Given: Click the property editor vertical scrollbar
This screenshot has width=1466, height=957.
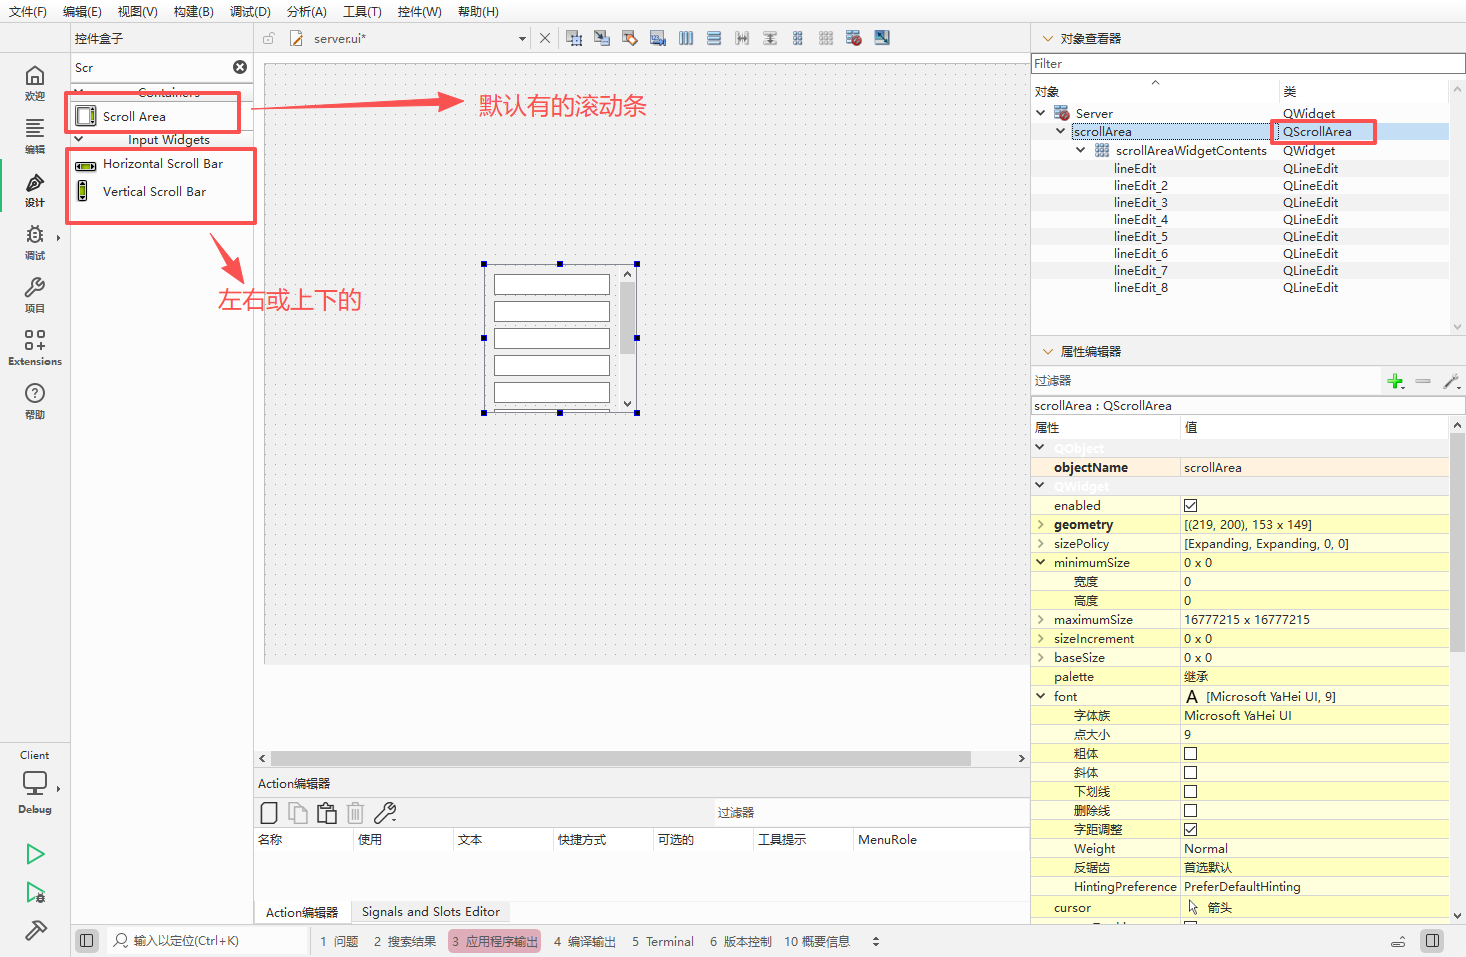Looking at the screenshot, I should click(1457, 541).
